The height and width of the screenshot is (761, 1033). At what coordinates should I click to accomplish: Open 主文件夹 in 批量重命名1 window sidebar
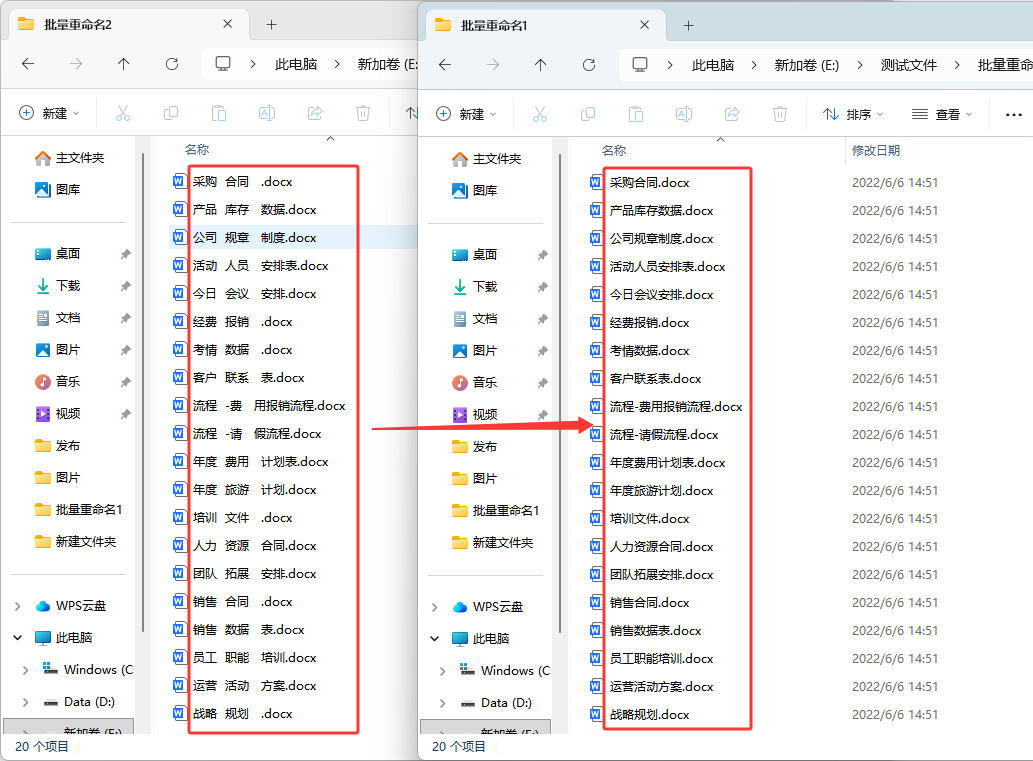(x=487, y=159)
